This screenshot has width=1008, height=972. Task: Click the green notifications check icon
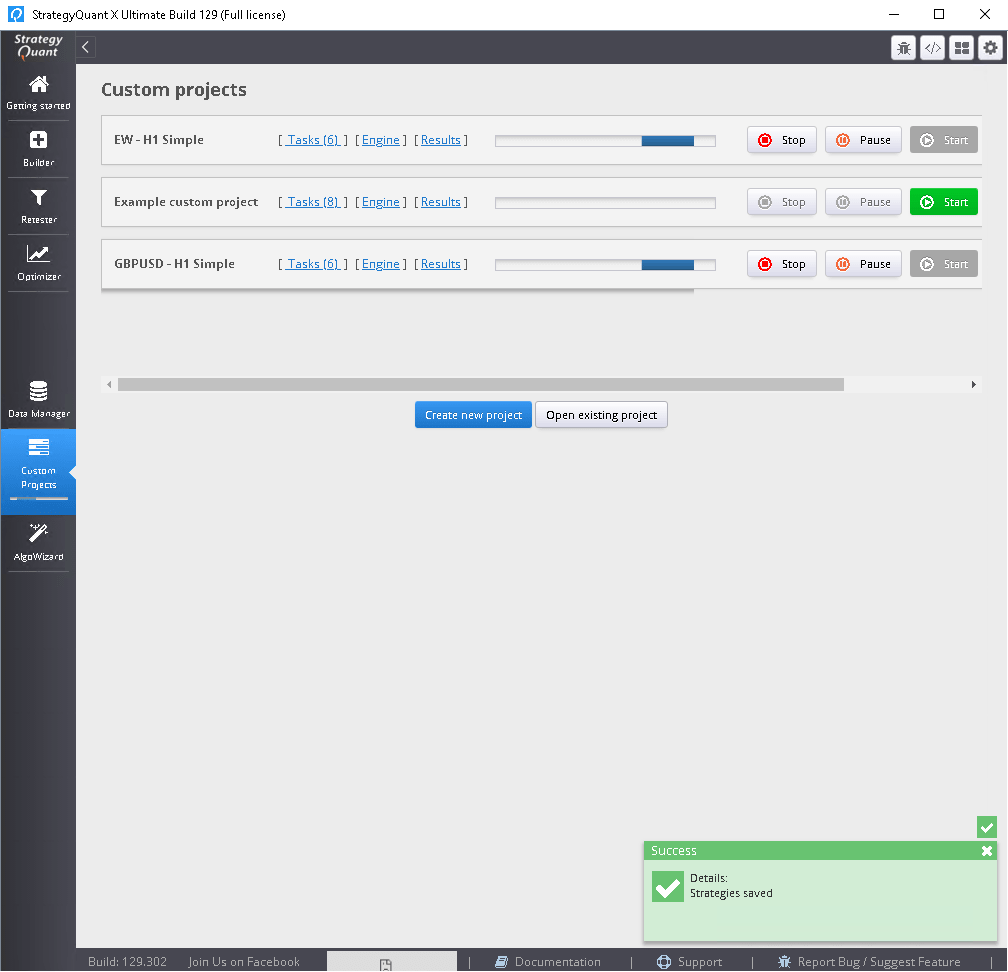point(987,827)
